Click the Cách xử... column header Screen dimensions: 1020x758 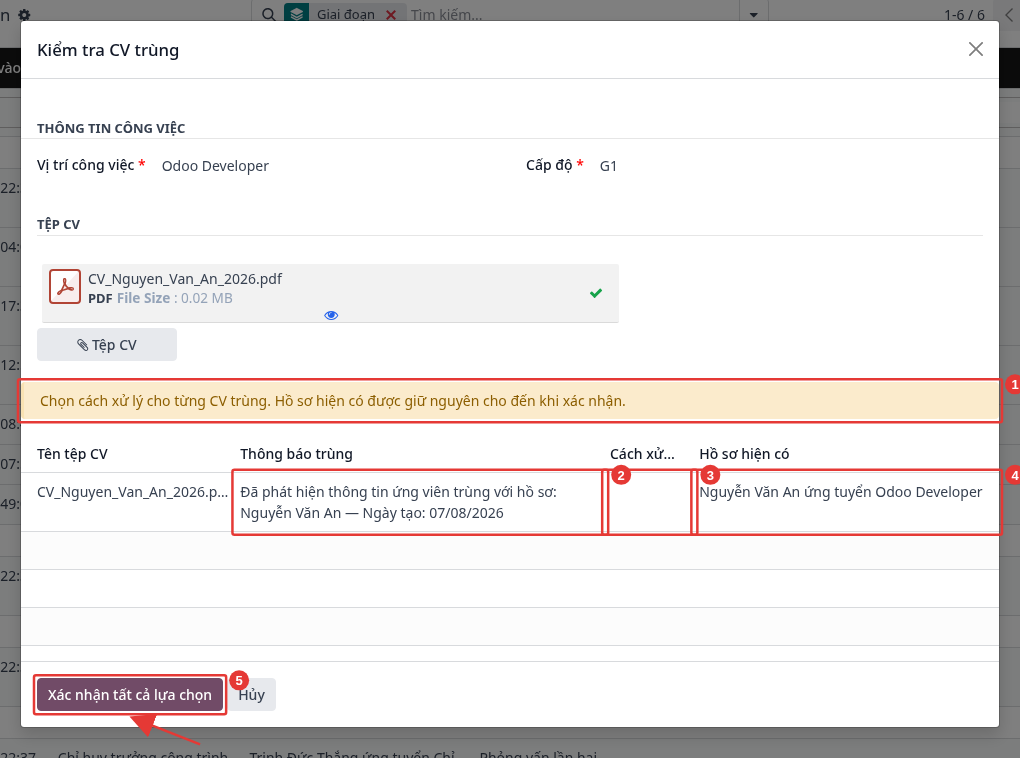pyautogui.click(x=642, y=454)
